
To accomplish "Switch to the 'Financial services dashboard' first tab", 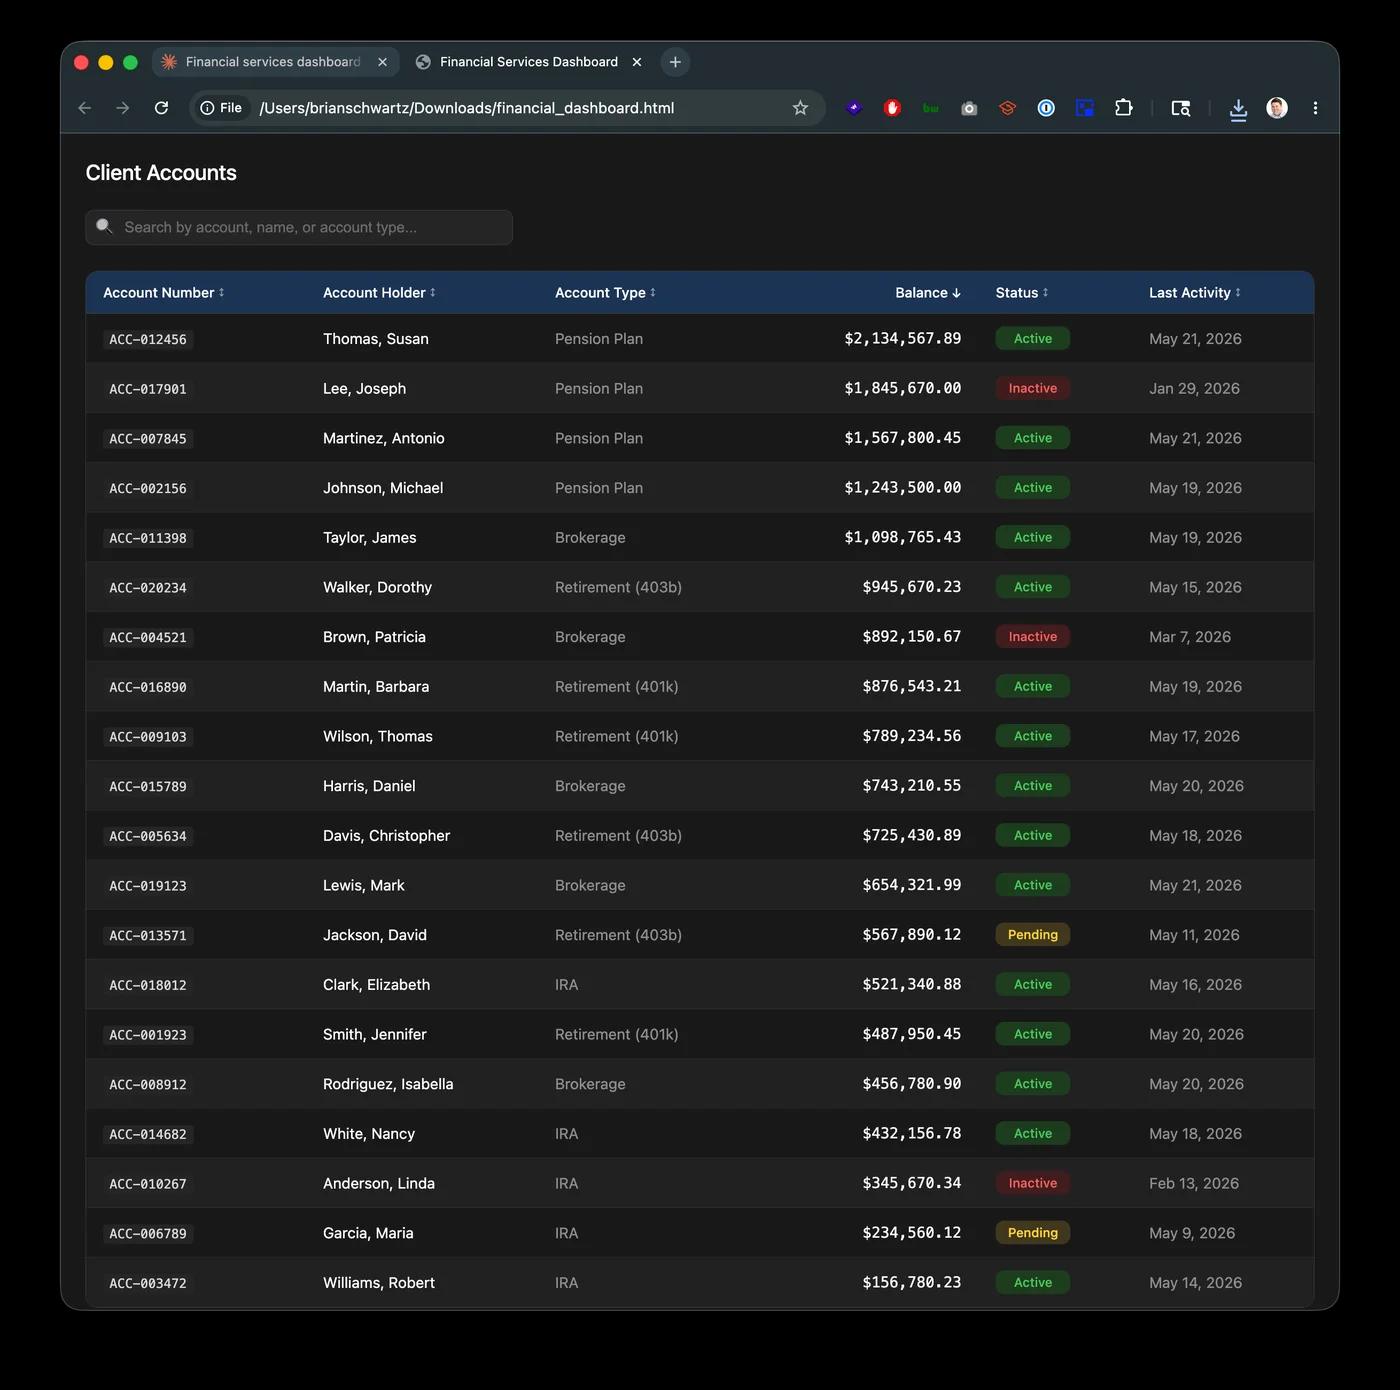I will [x=276, y=62].
